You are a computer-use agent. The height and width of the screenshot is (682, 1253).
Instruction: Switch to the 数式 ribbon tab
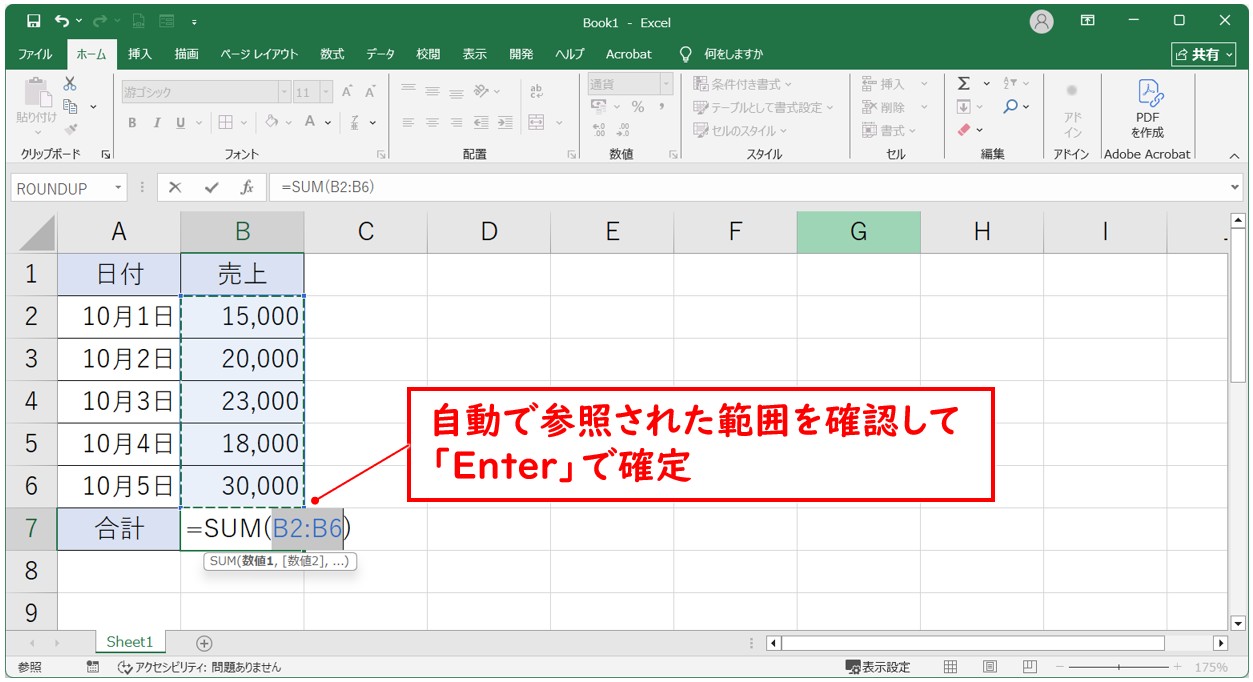coord(332,54)
